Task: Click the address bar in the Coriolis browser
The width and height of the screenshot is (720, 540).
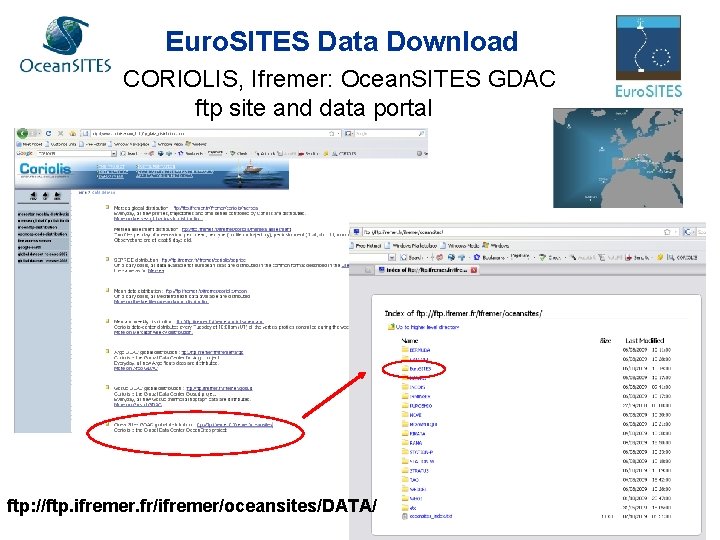Action: point(209,133)
